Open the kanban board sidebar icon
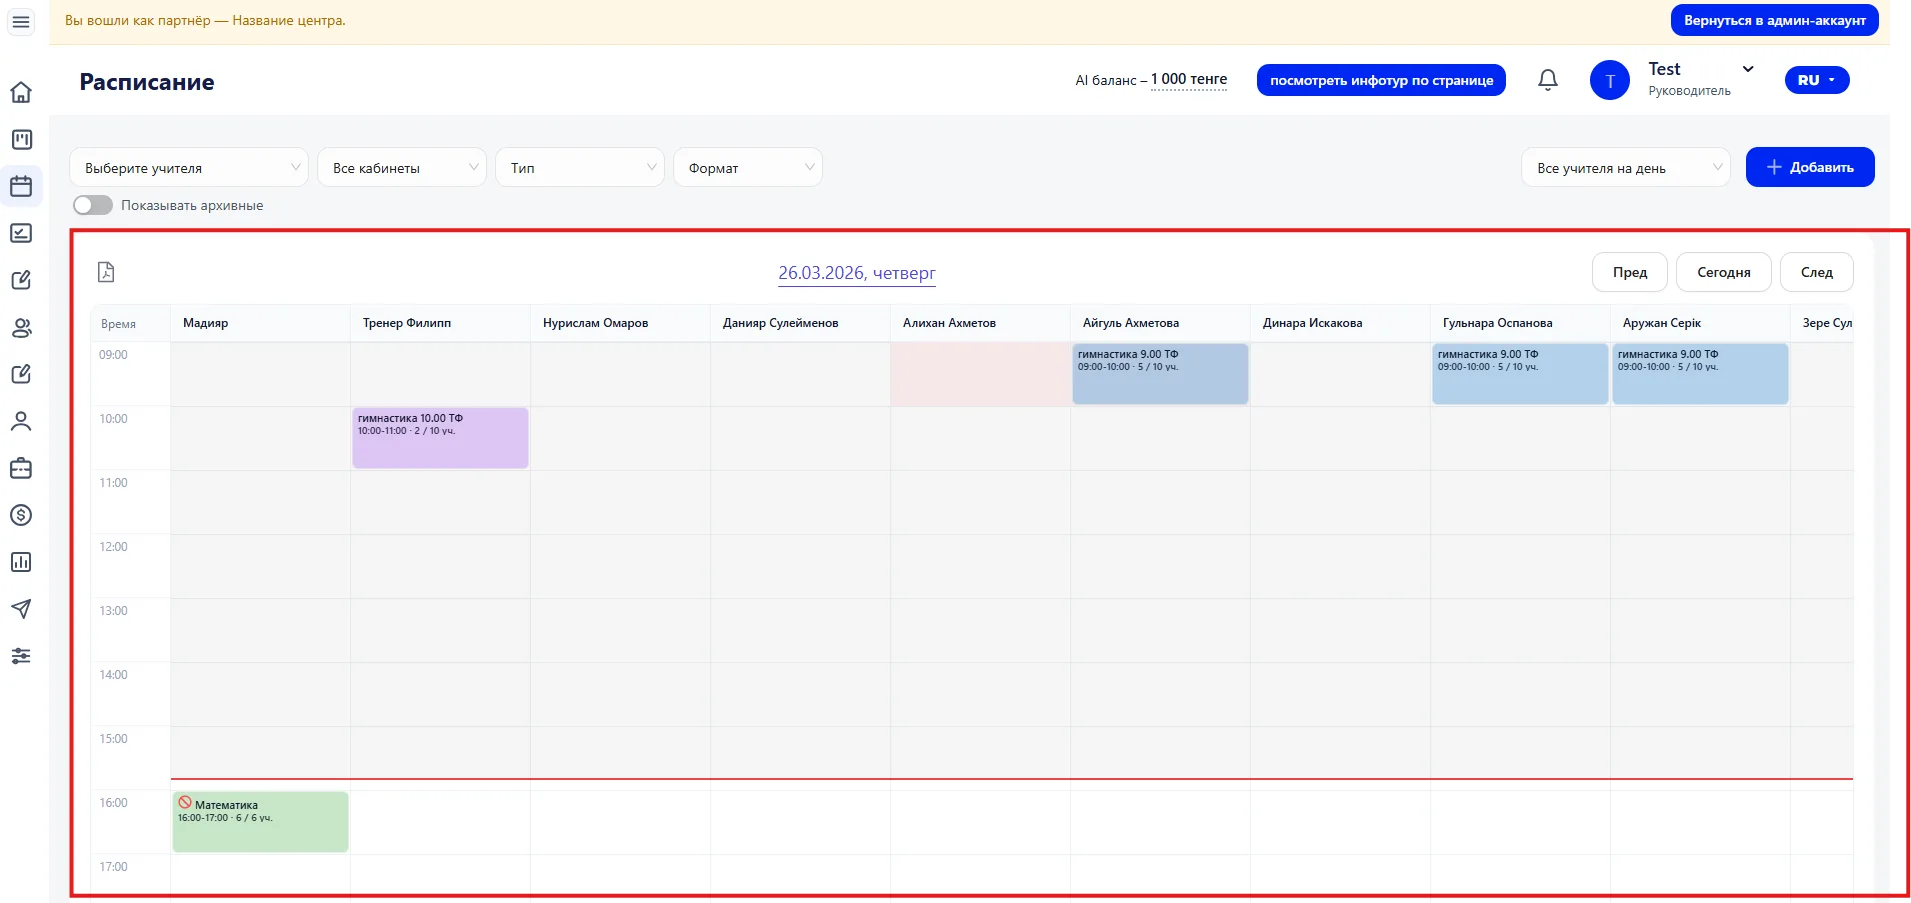The height and width of the screenshot is (903, 1911). (21, 139)
